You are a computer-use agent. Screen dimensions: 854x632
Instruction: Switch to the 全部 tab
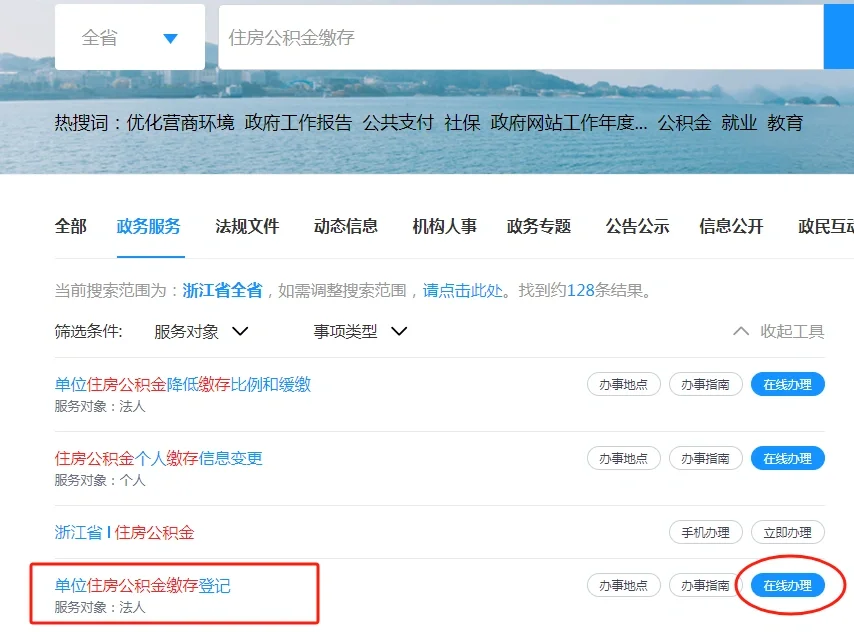point(71,227)
